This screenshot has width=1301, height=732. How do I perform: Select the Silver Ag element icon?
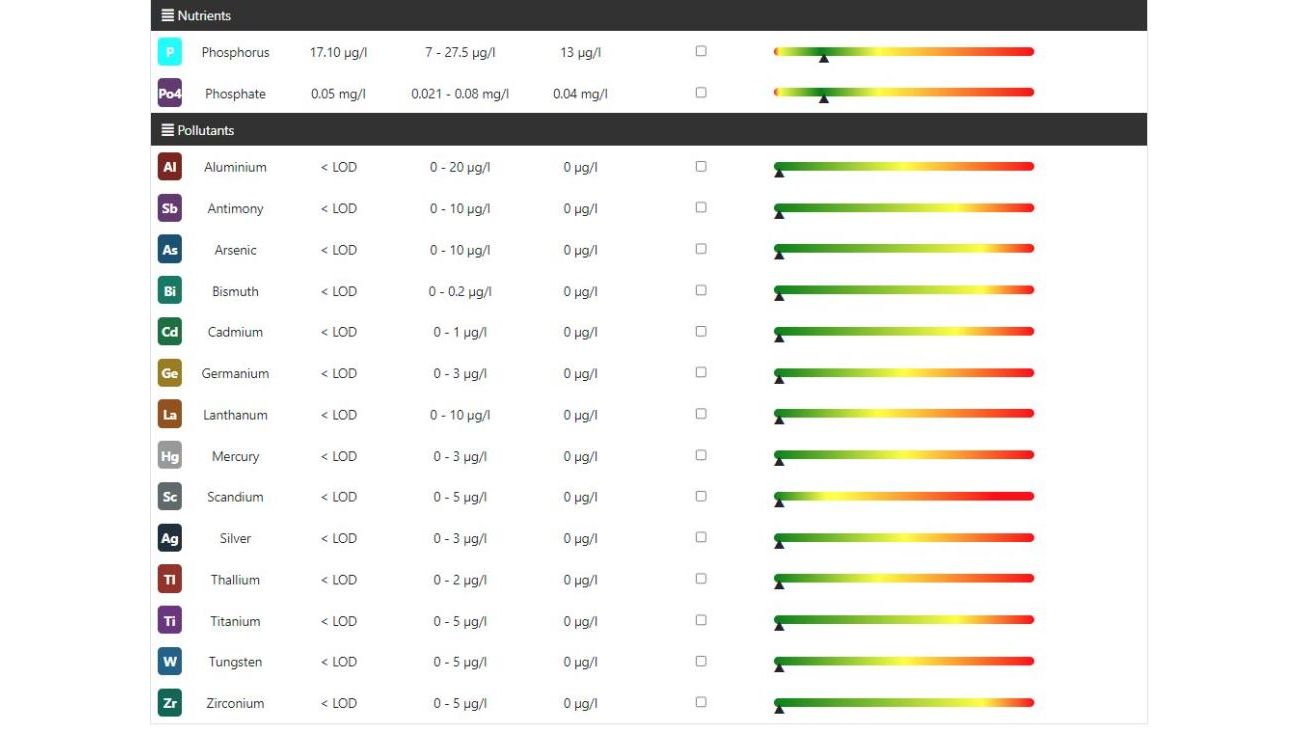(170, 538)
